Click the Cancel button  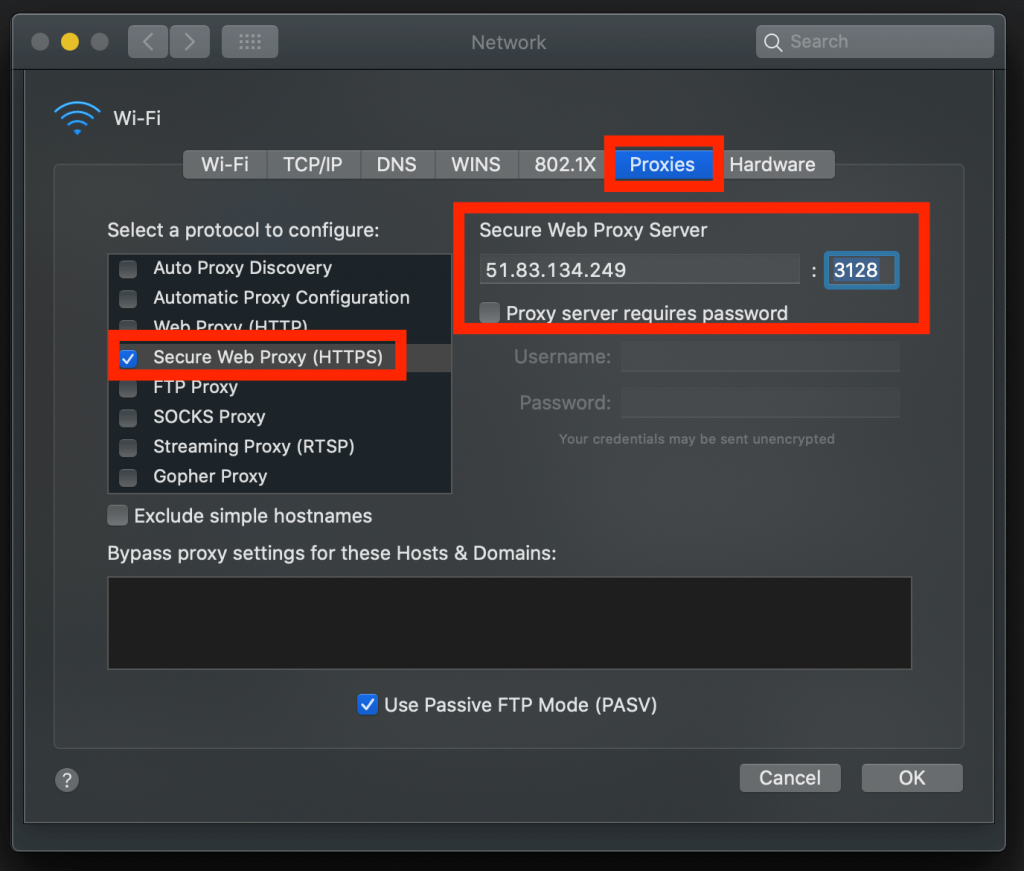click(x=790, y=778)
